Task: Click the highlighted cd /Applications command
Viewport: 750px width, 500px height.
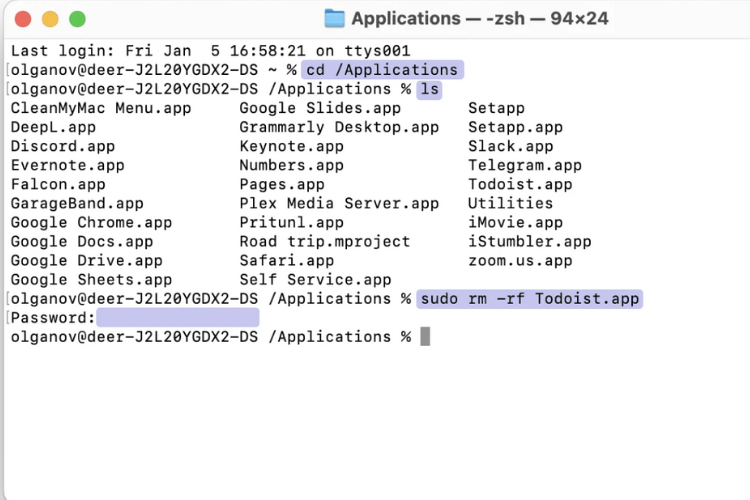Action: [x=382, y=70]
